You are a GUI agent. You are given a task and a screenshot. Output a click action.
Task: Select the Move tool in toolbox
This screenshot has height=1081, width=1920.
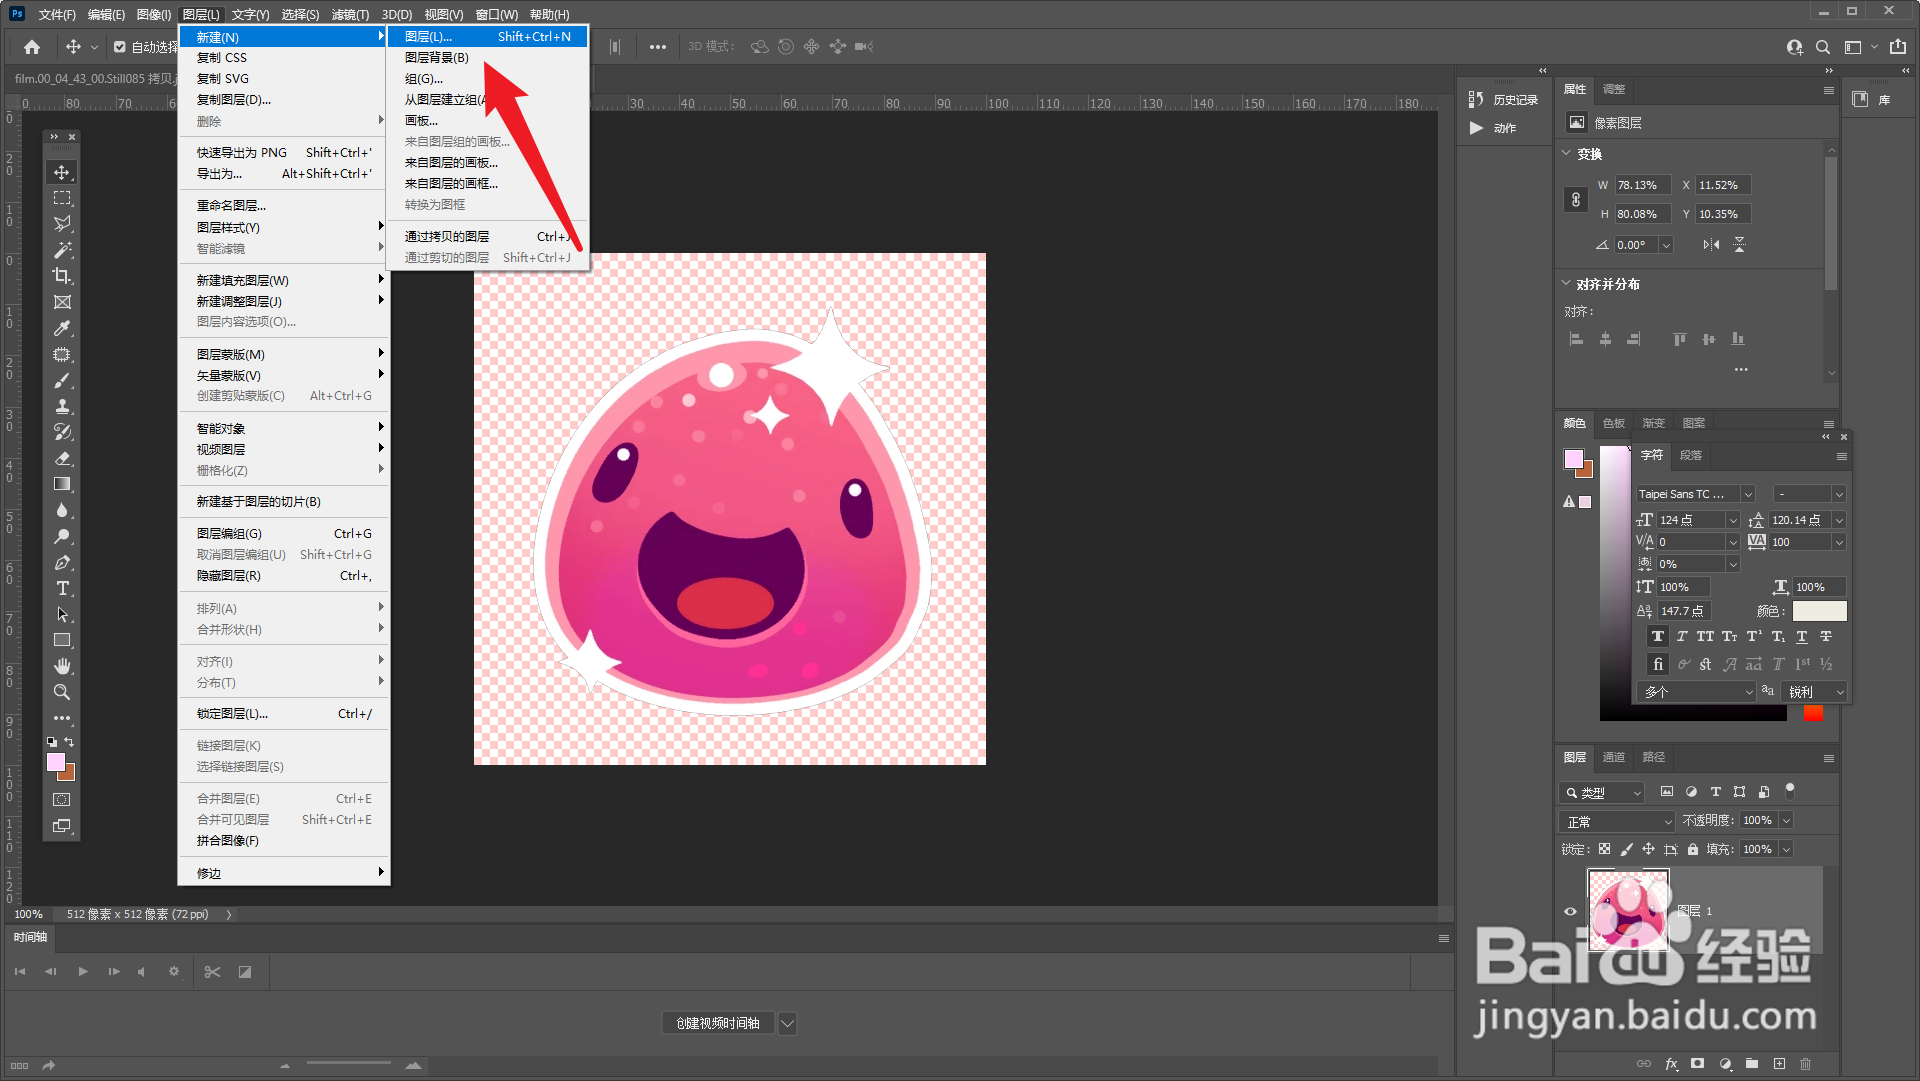pos(62,172)
